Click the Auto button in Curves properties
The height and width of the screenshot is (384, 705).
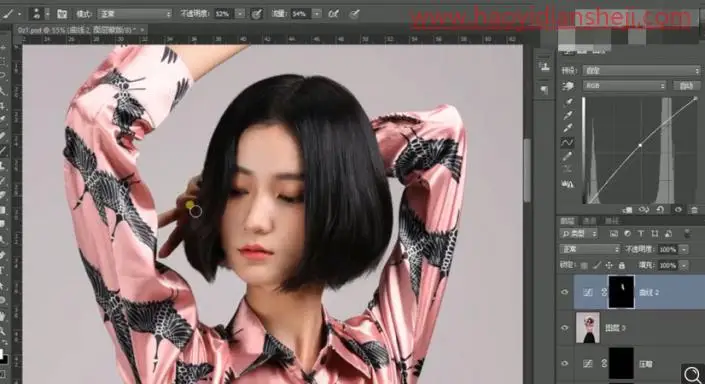click(x=686, y=85)
